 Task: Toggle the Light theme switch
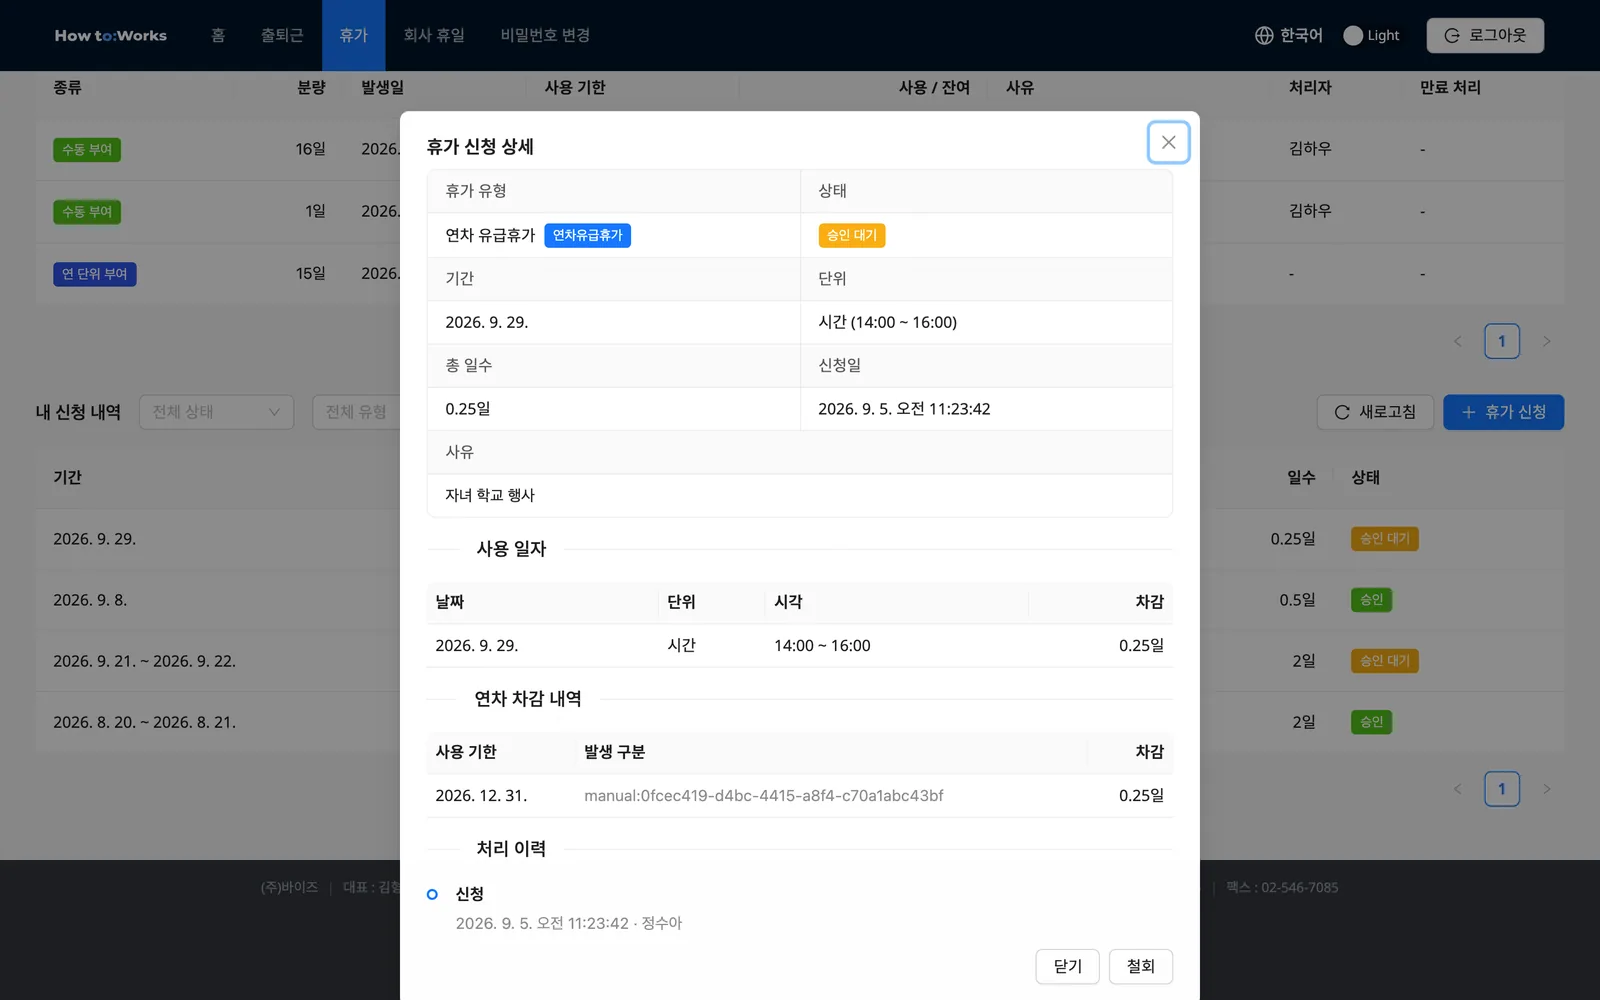click(1353, 35)
